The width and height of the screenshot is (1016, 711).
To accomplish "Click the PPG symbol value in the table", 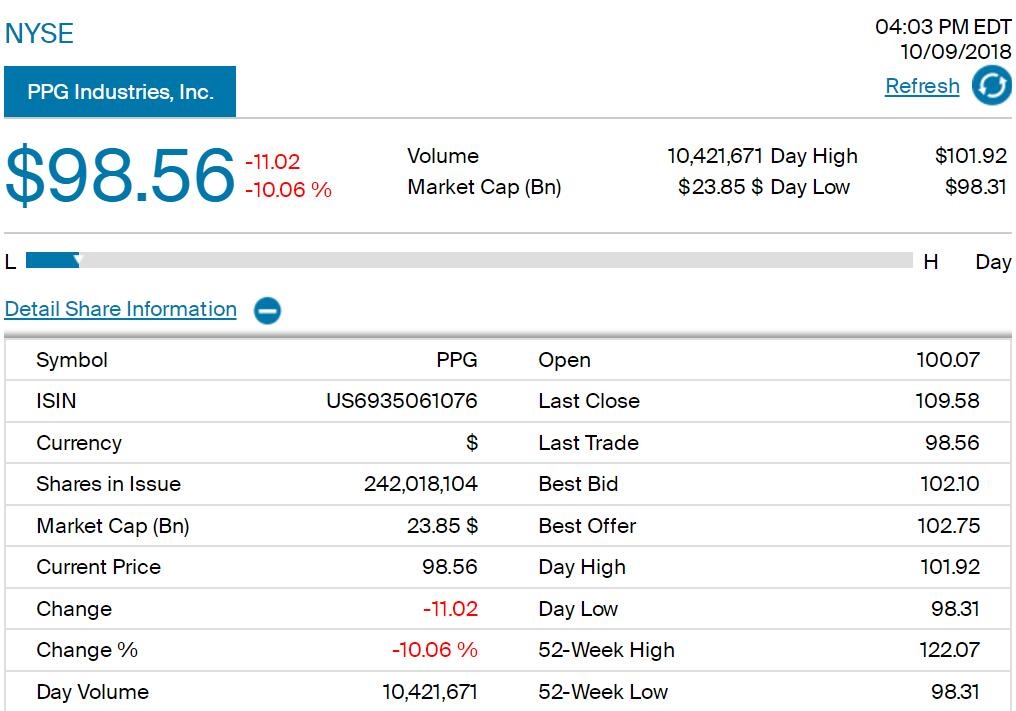I will (x=456, y=360).
